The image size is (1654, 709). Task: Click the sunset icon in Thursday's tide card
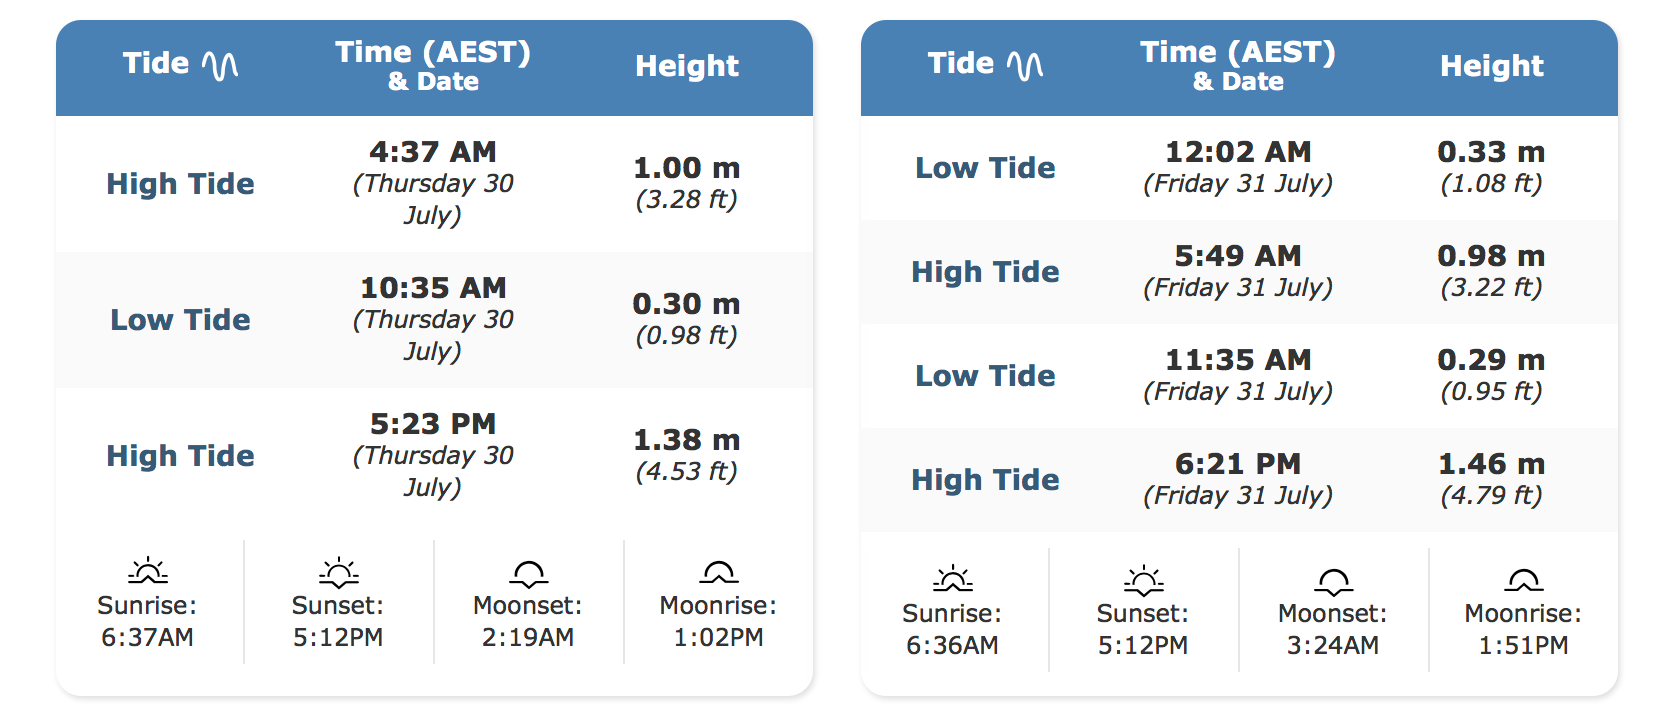[338, 572]
